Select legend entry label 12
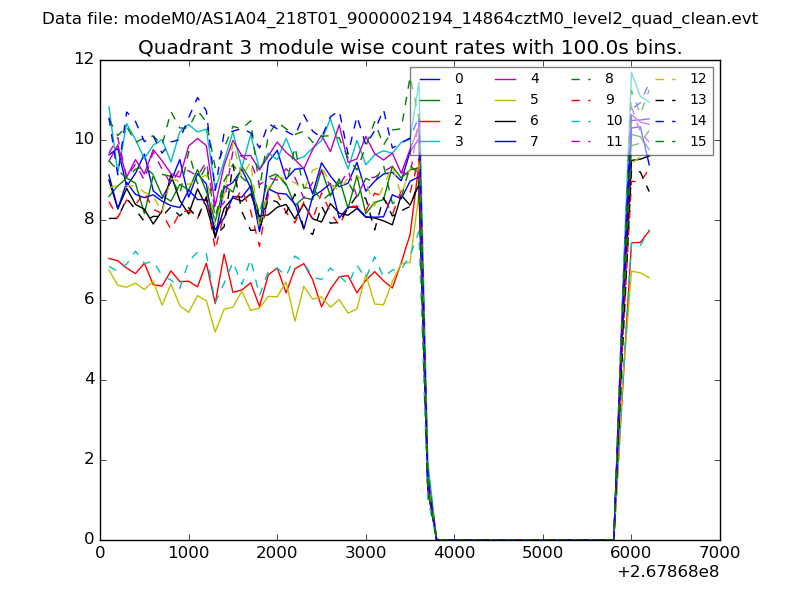 pyautogui.click(x=698, y=79)
